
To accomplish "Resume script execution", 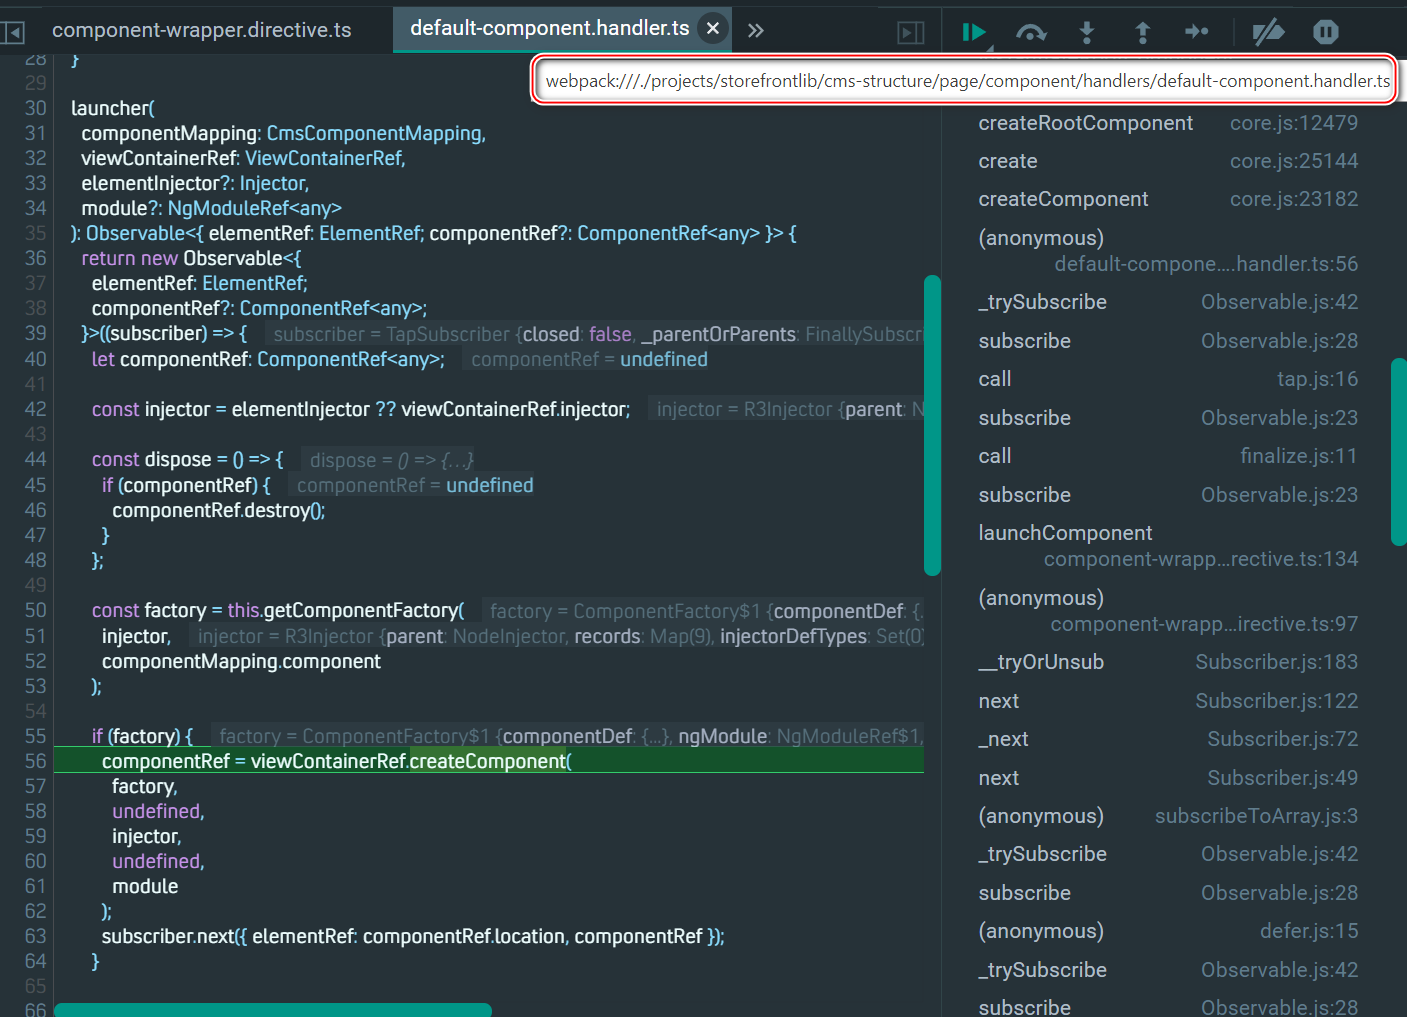I will click(x=974, y=33).
